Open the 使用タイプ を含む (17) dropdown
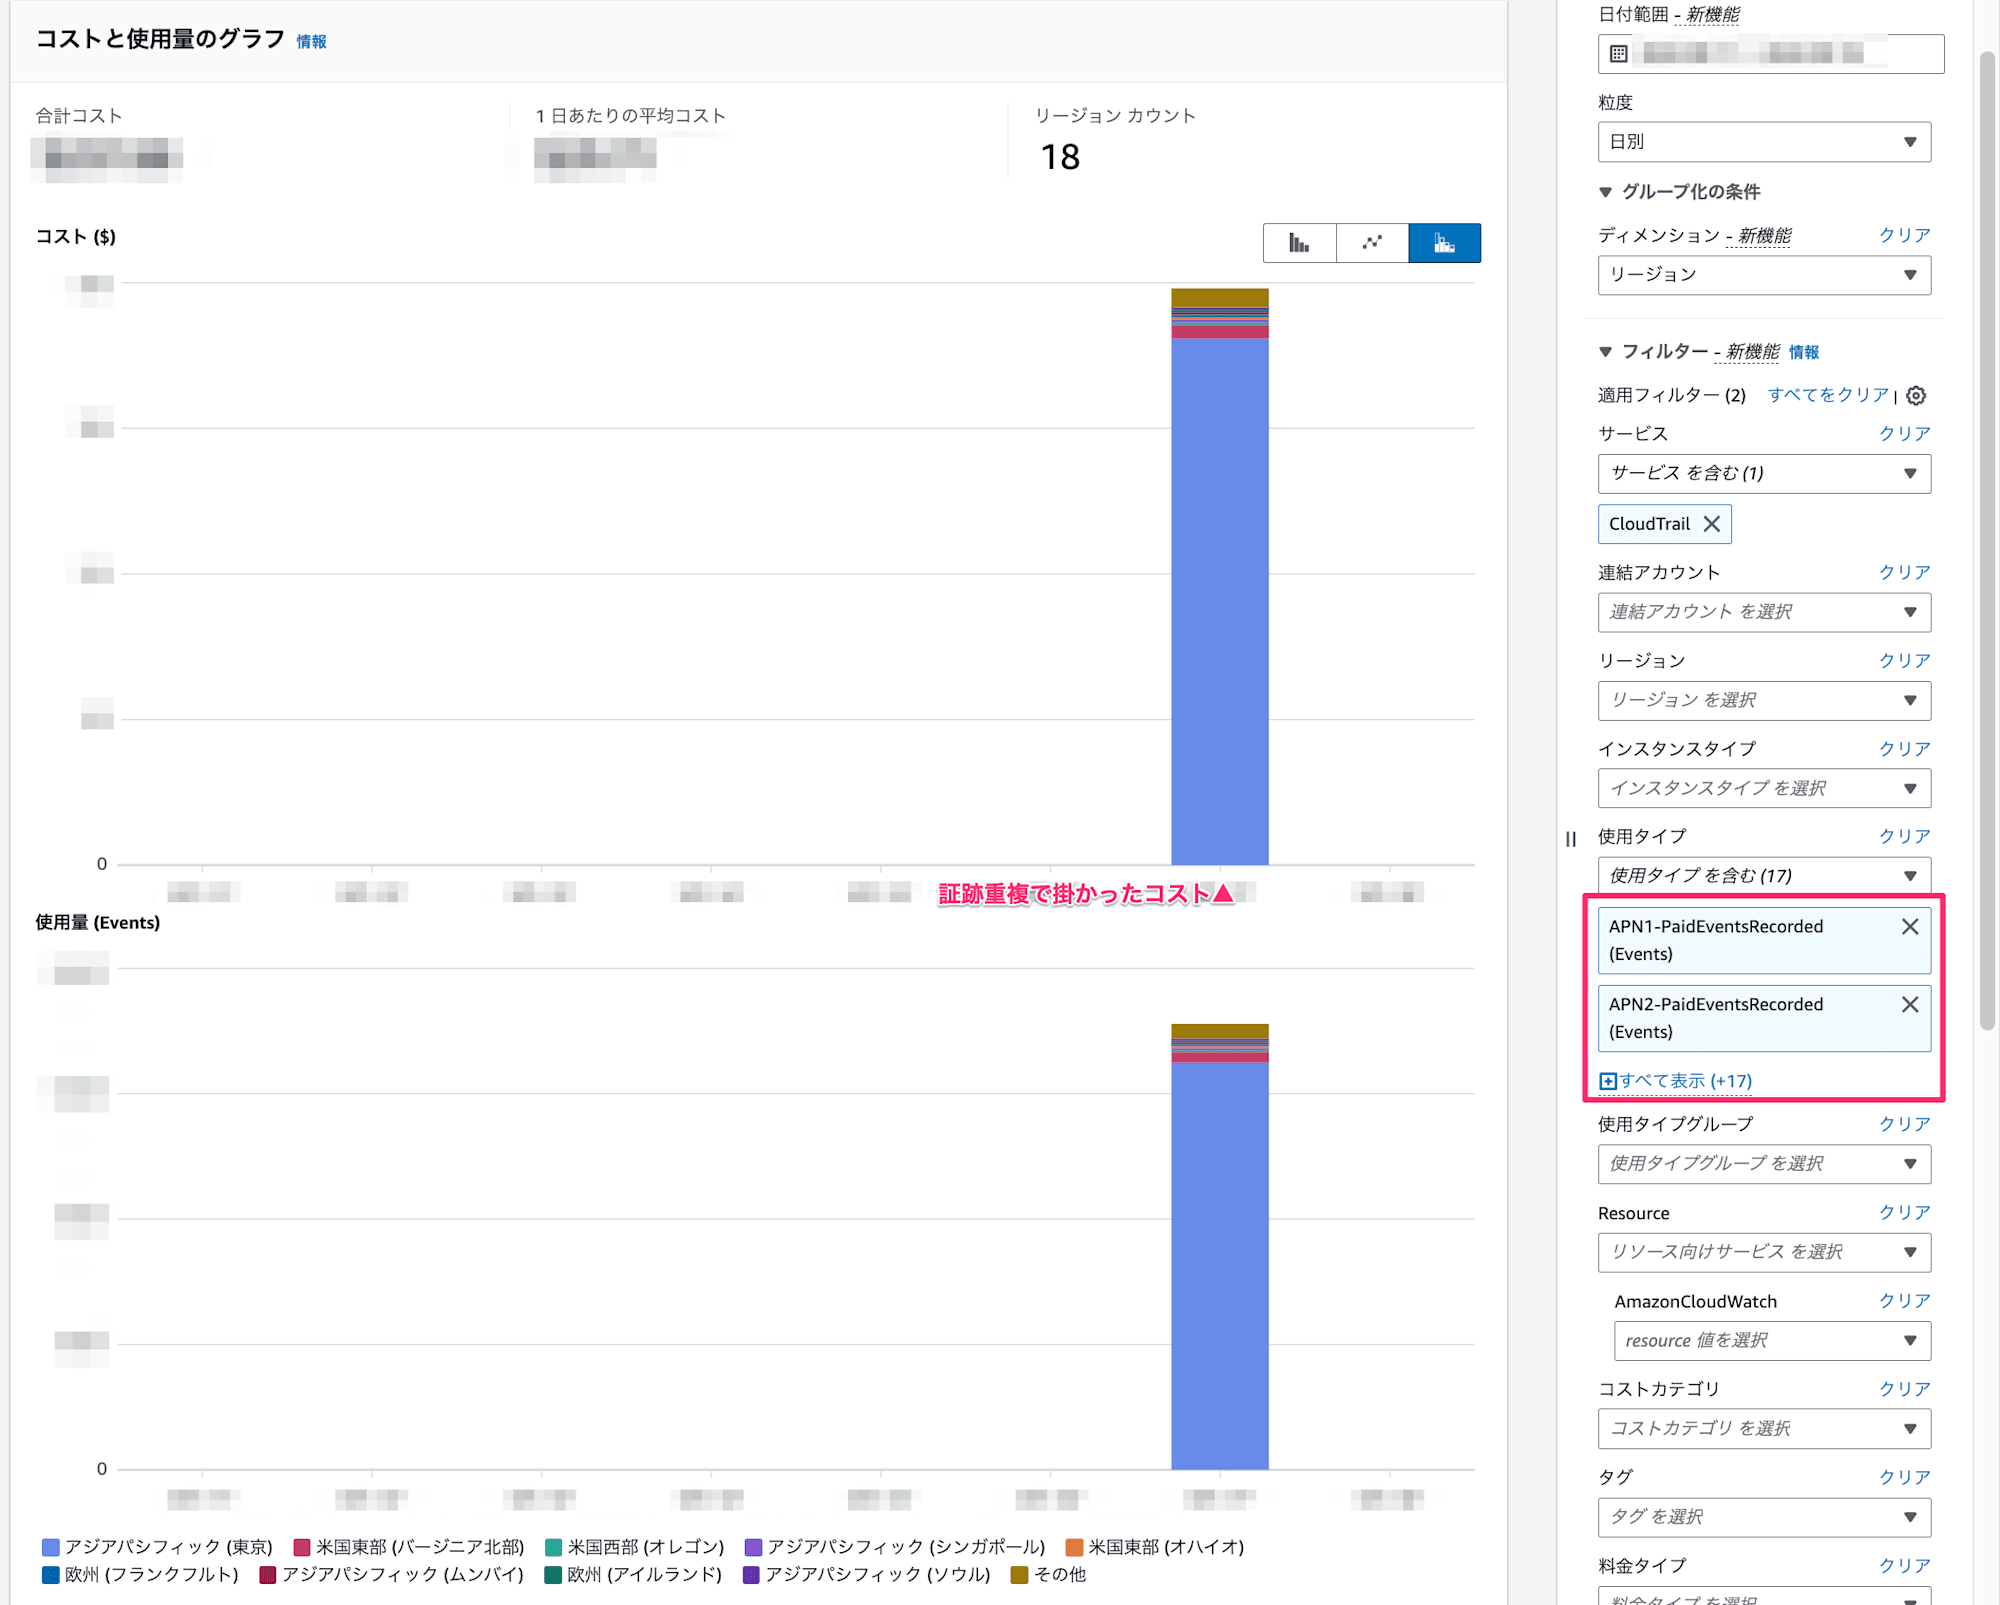Image resolution: width=2000 pixels, height=1605 pixels. 1764,876
